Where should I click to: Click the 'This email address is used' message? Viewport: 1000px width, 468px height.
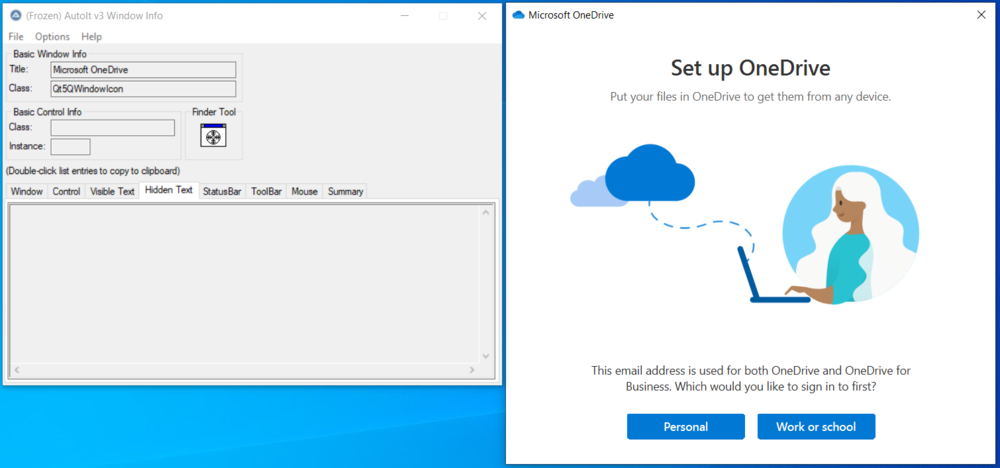(x=751, y=378)
